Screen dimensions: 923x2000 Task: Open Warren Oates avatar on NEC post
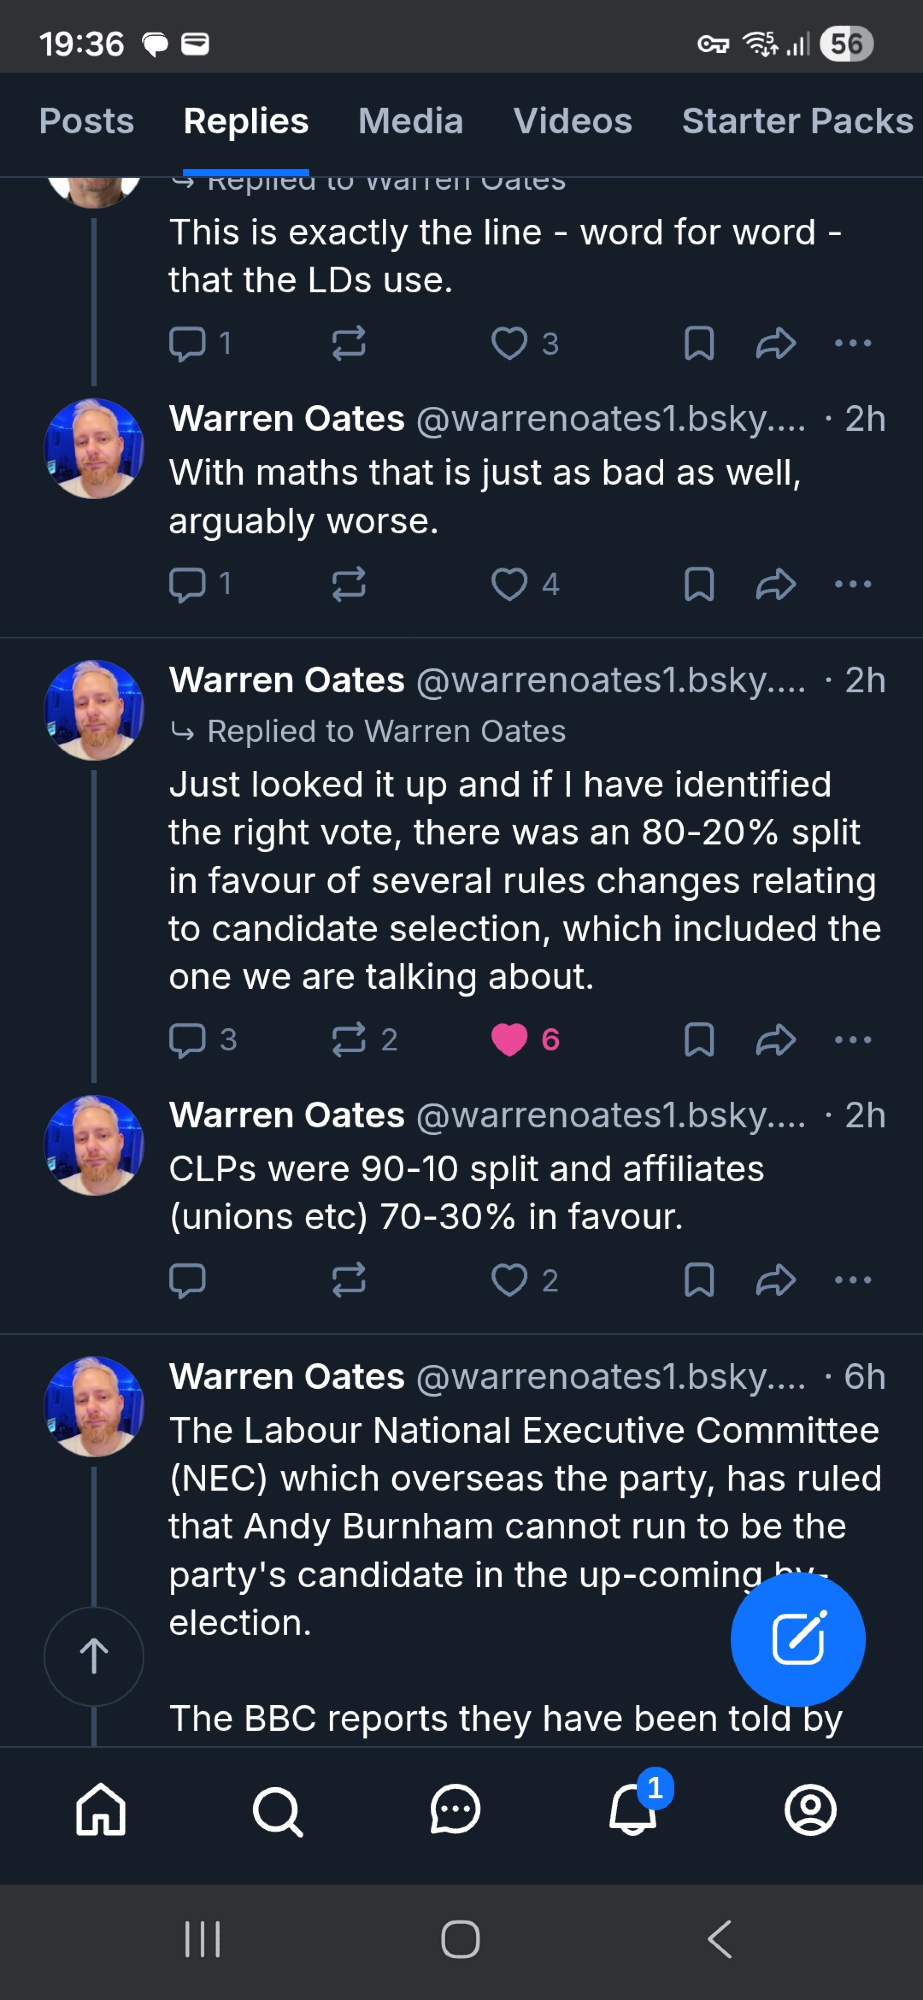click(94, 1405)
